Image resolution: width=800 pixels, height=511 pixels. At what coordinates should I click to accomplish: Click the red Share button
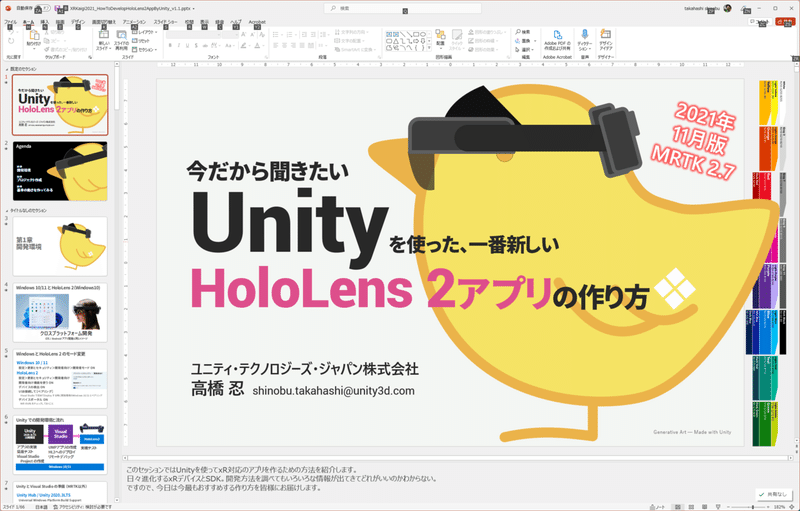click(x=785, y=21)
